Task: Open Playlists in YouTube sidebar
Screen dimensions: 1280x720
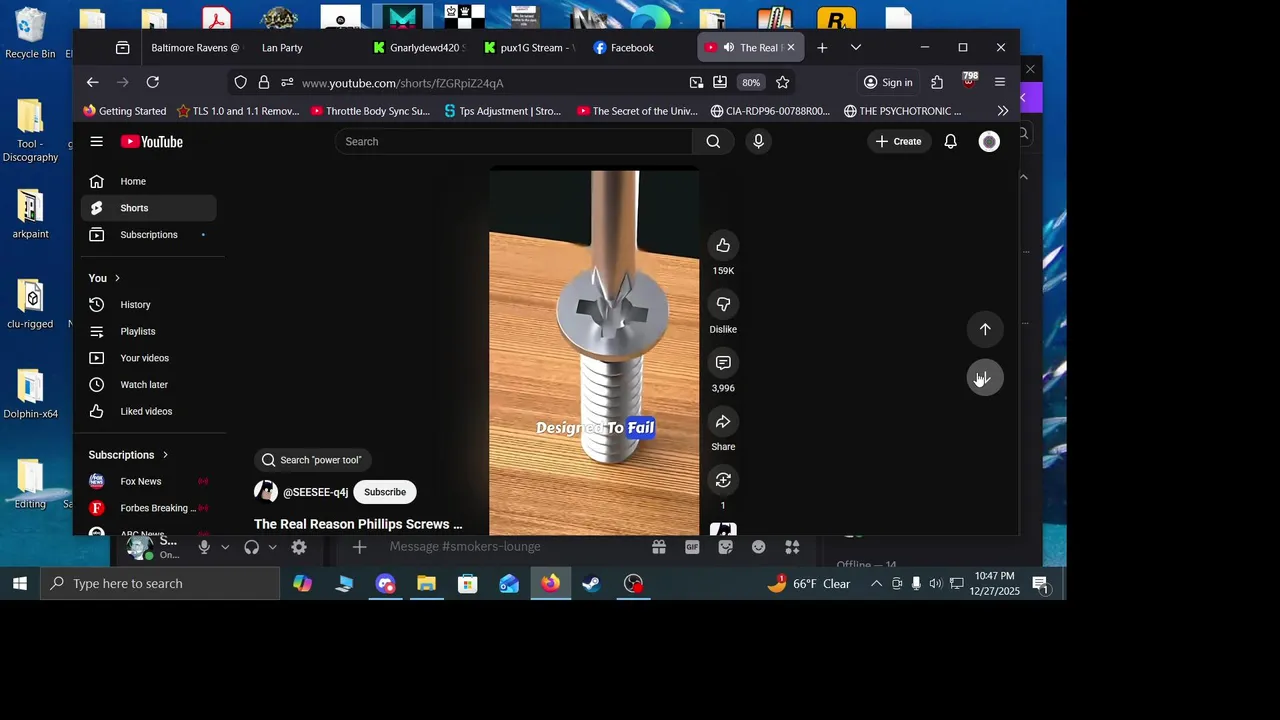Action: tap(149, 331)
